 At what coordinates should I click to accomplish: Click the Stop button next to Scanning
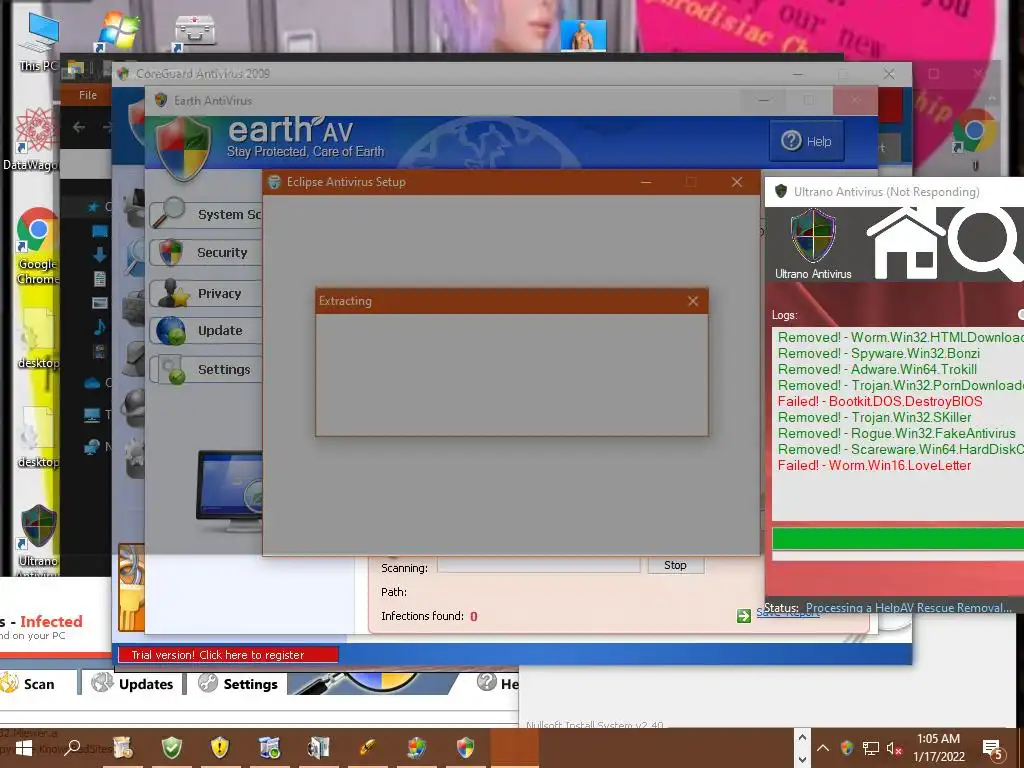point(675,565)
